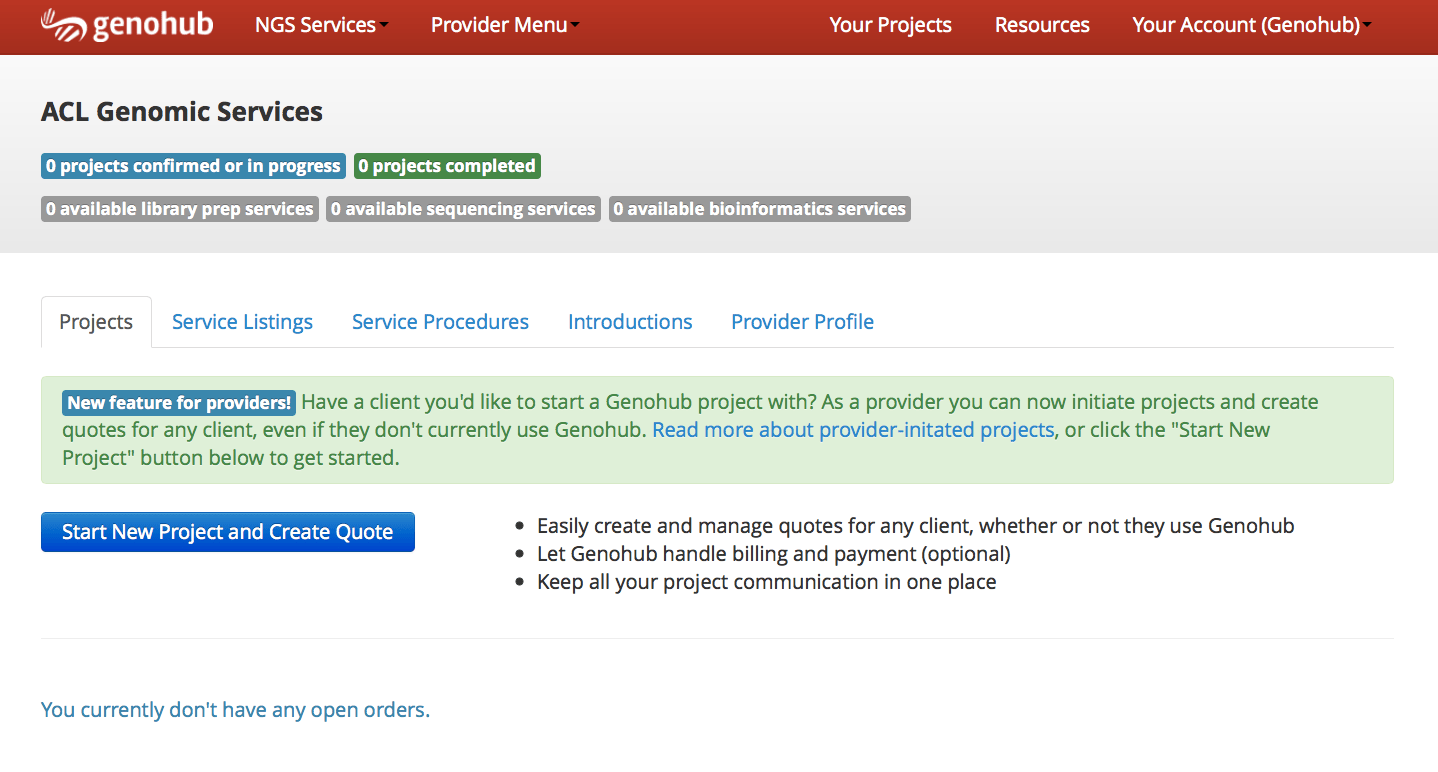Viewport: 1438px width, 772px height.
Task: Select the Projects tab
Action: click(95, 321)
